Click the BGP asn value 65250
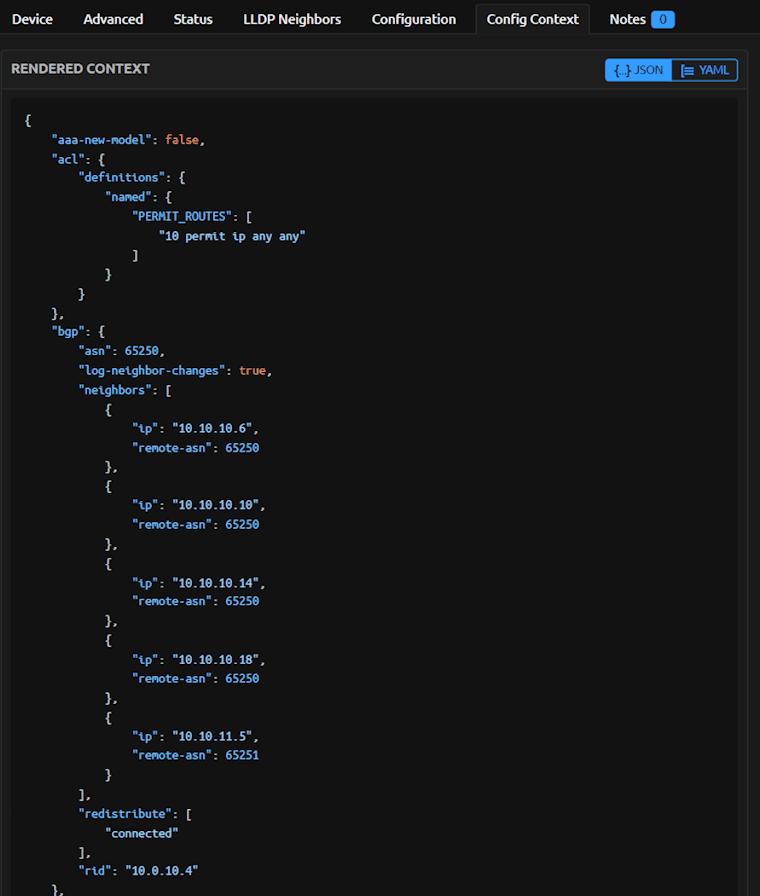760x896 pixels. pyautogui.click(x=145, y=351)
